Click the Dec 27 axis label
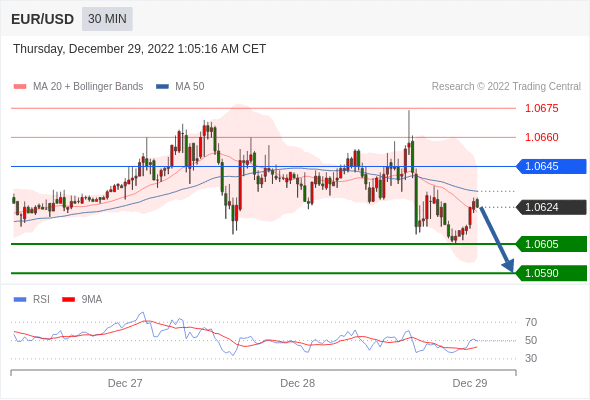Viewport: 590px width, 400px height. coord(125,383)
